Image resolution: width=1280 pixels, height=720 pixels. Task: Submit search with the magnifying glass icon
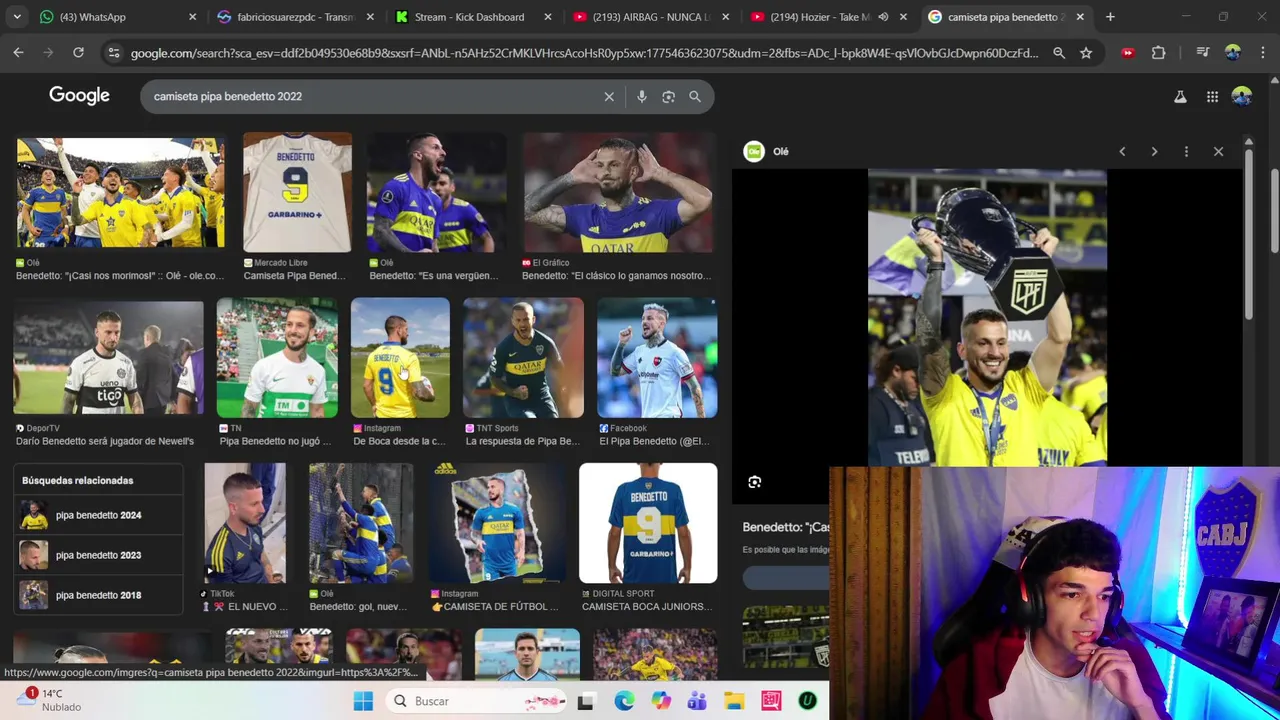(695, 96)
